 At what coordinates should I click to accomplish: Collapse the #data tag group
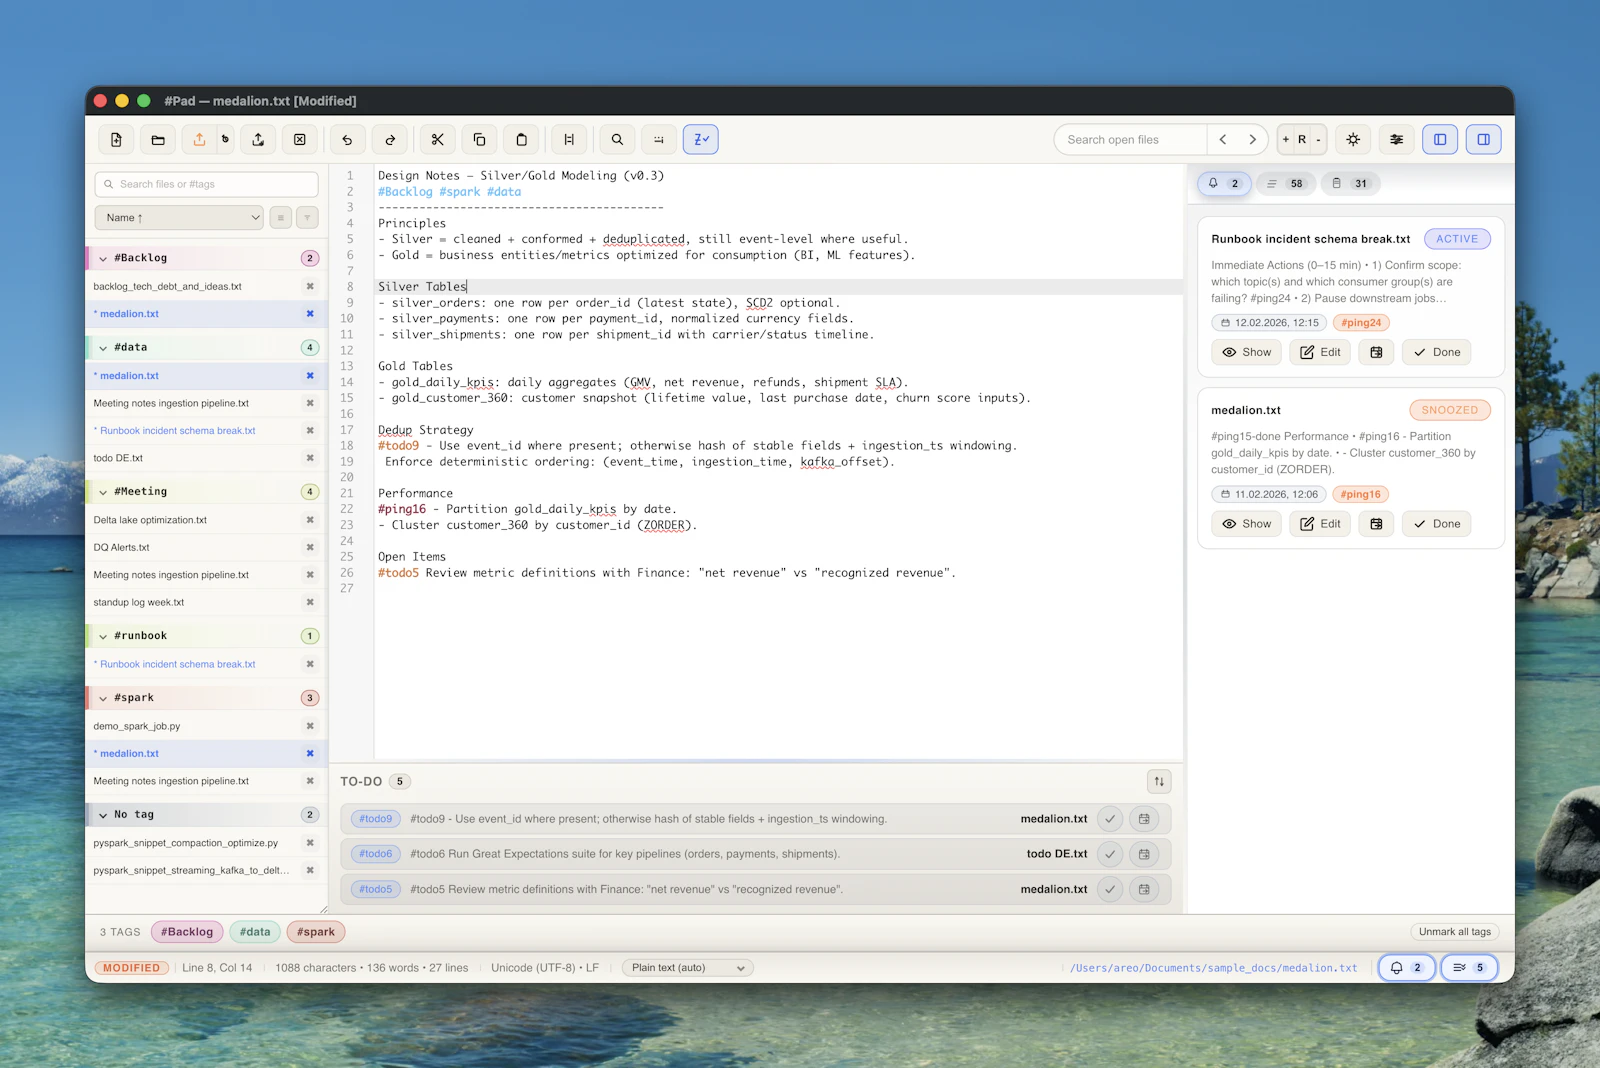103,348
